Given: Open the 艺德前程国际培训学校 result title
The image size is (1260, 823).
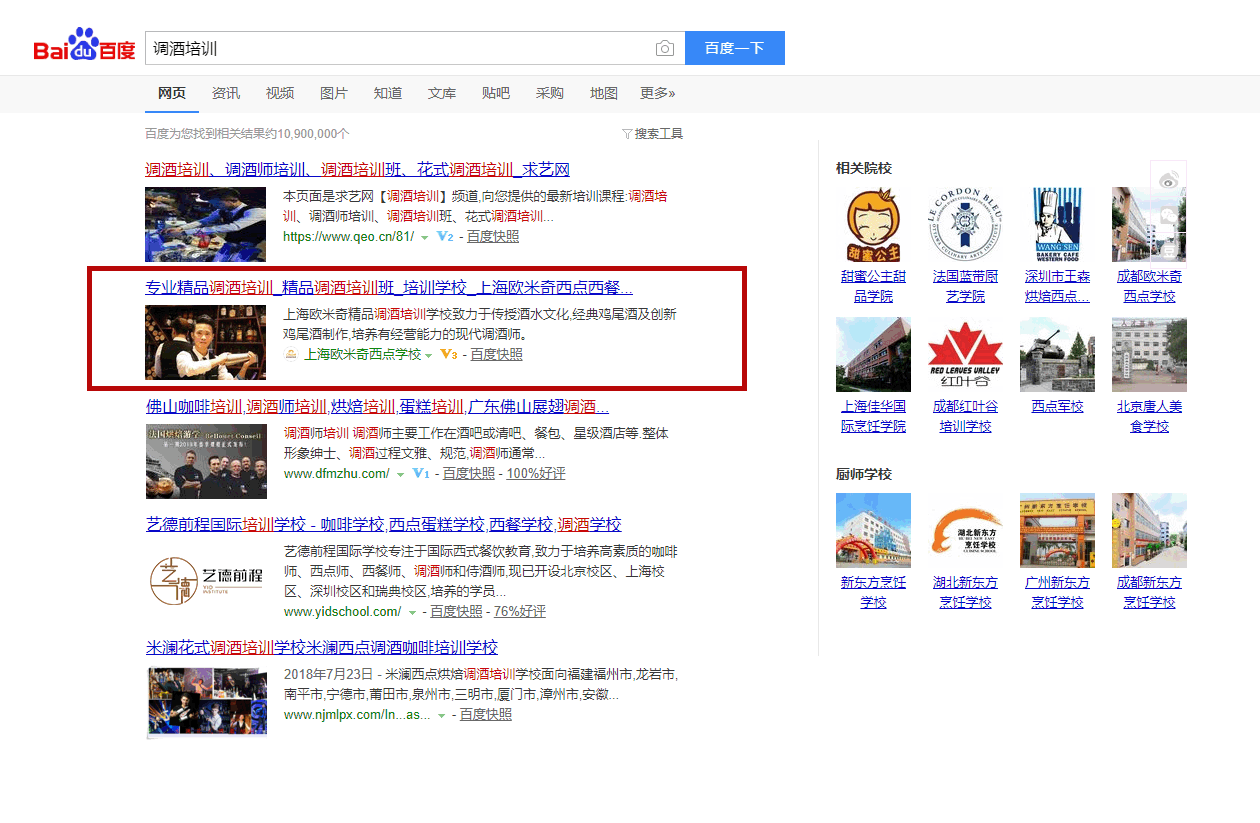Looking at the screenshot, I should coord(384,525).
